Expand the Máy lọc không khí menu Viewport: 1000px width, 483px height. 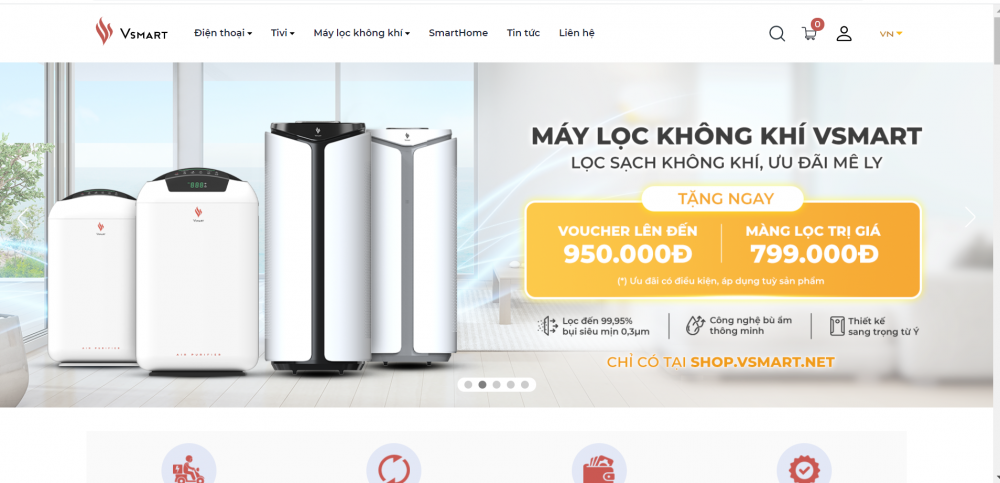(362, 33)
